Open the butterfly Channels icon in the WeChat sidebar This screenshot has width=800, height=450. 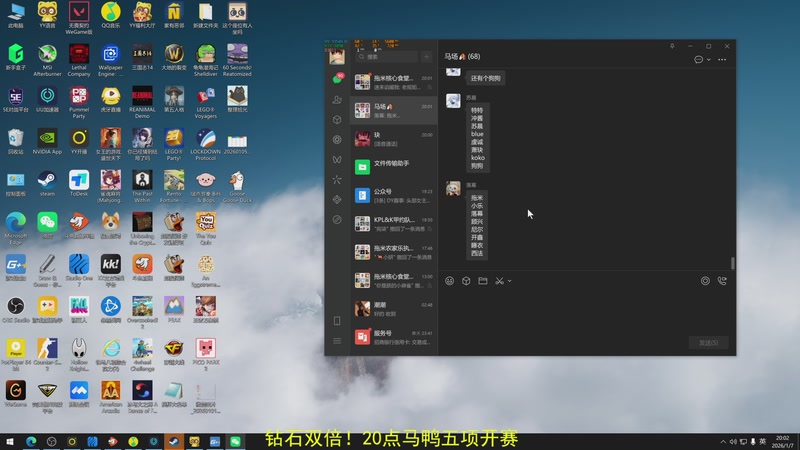point(337,160)
